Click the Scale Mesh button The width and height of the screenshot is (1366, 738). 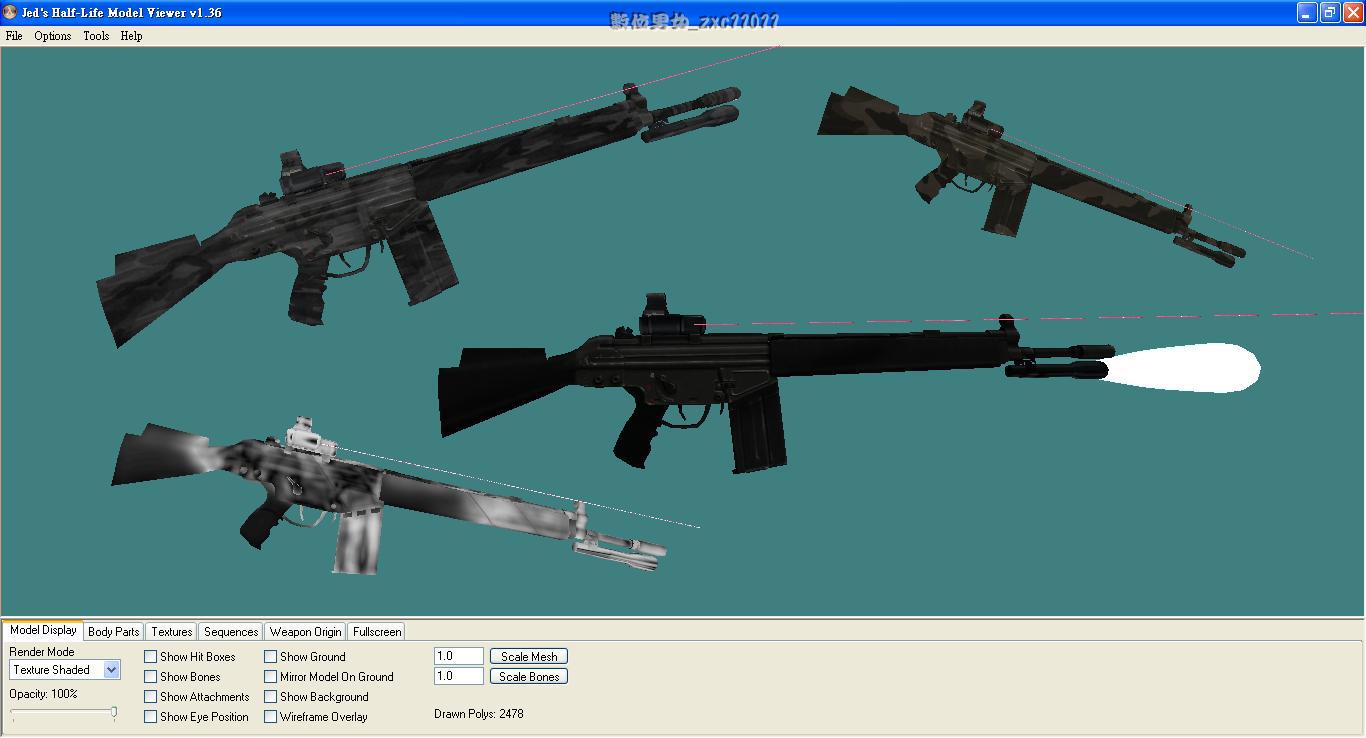tap(529, 657)
